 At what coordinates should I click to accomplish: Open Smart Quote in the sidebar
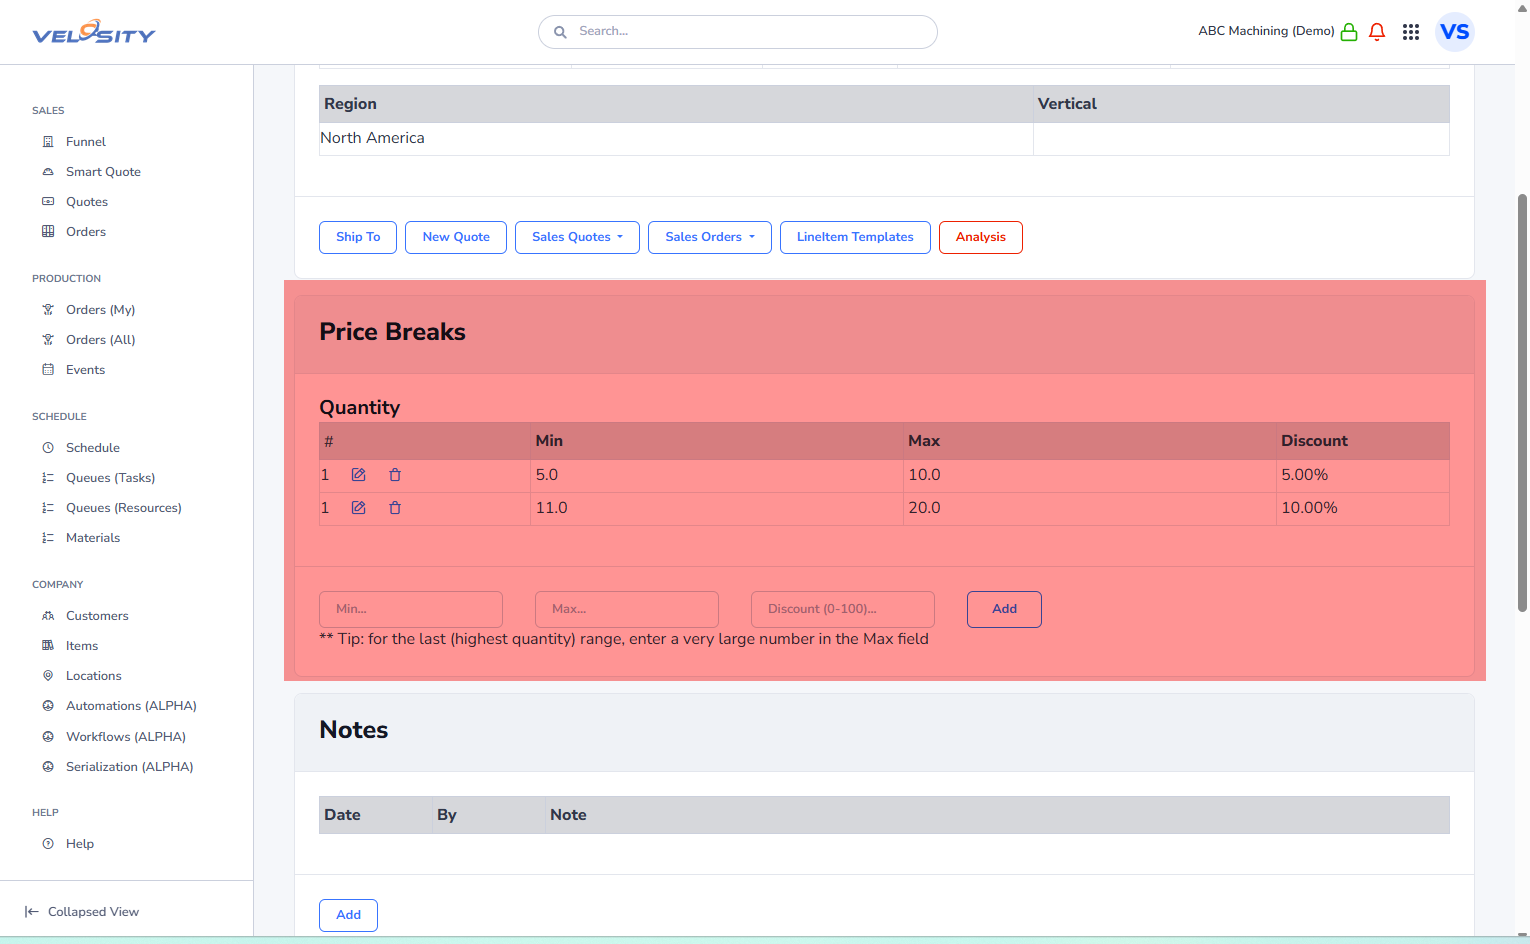point(103,172)
